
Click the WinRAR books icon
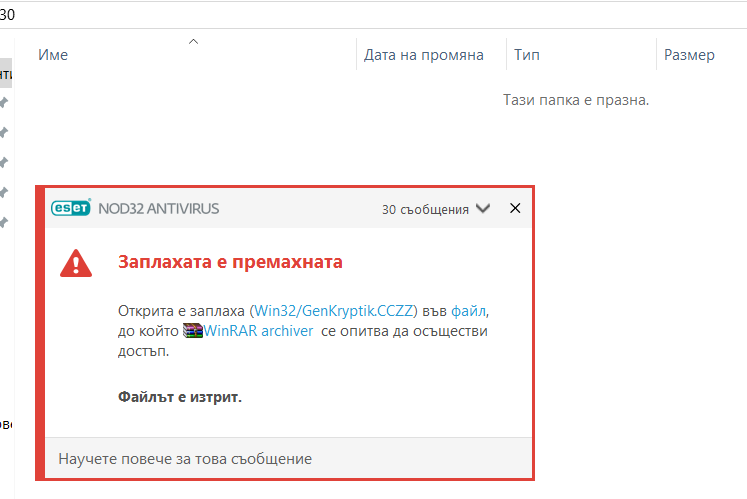pyautogui.click(x=193, y=331)
